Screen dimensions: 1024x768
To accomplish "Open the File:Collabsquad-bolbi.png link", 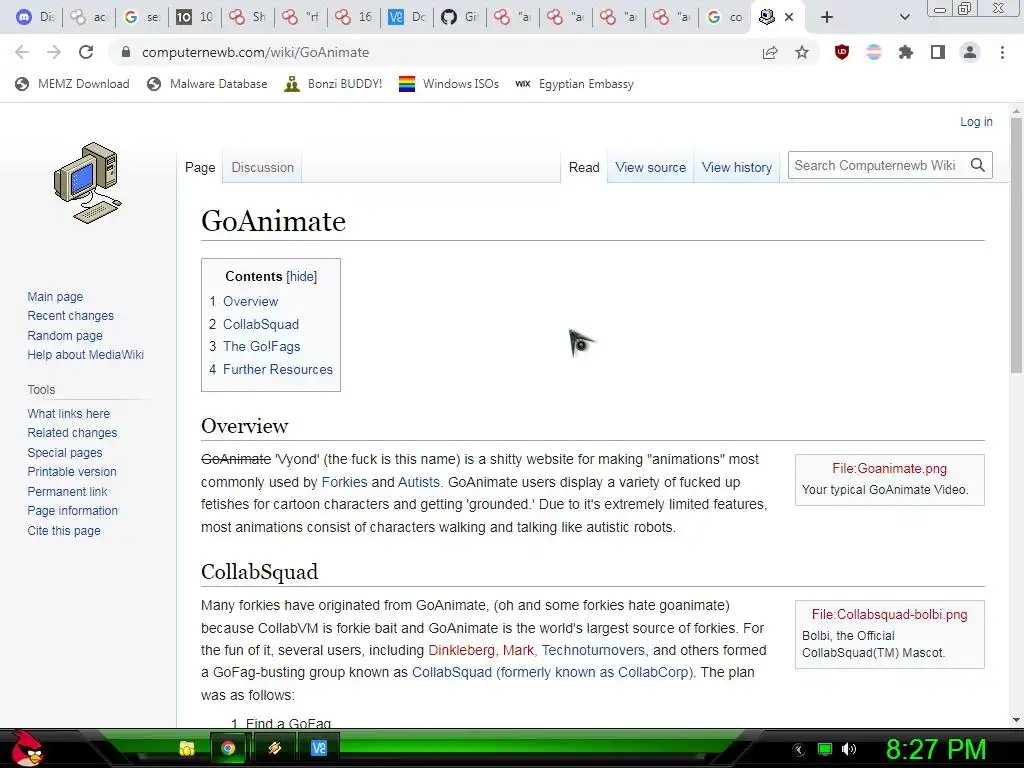I will click(889, 615).
